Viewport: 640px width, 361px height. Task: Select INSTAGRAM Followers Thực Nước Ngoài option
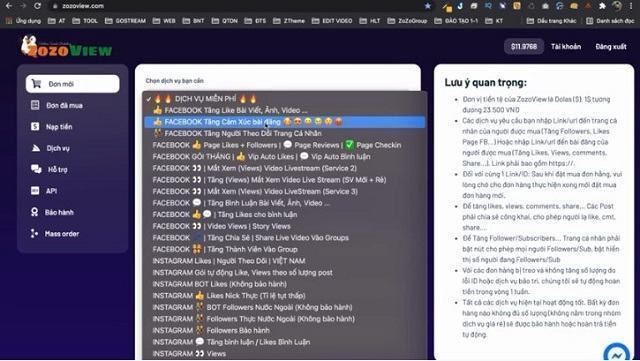coord(284,319)
